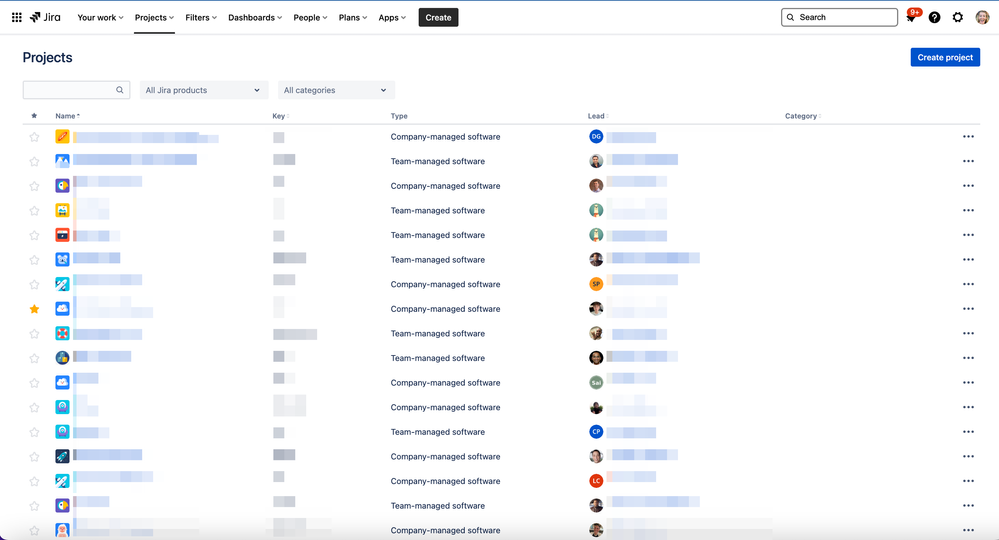Sort projects by the Name column
Screen dimensions: 999x540
[68, 116]
